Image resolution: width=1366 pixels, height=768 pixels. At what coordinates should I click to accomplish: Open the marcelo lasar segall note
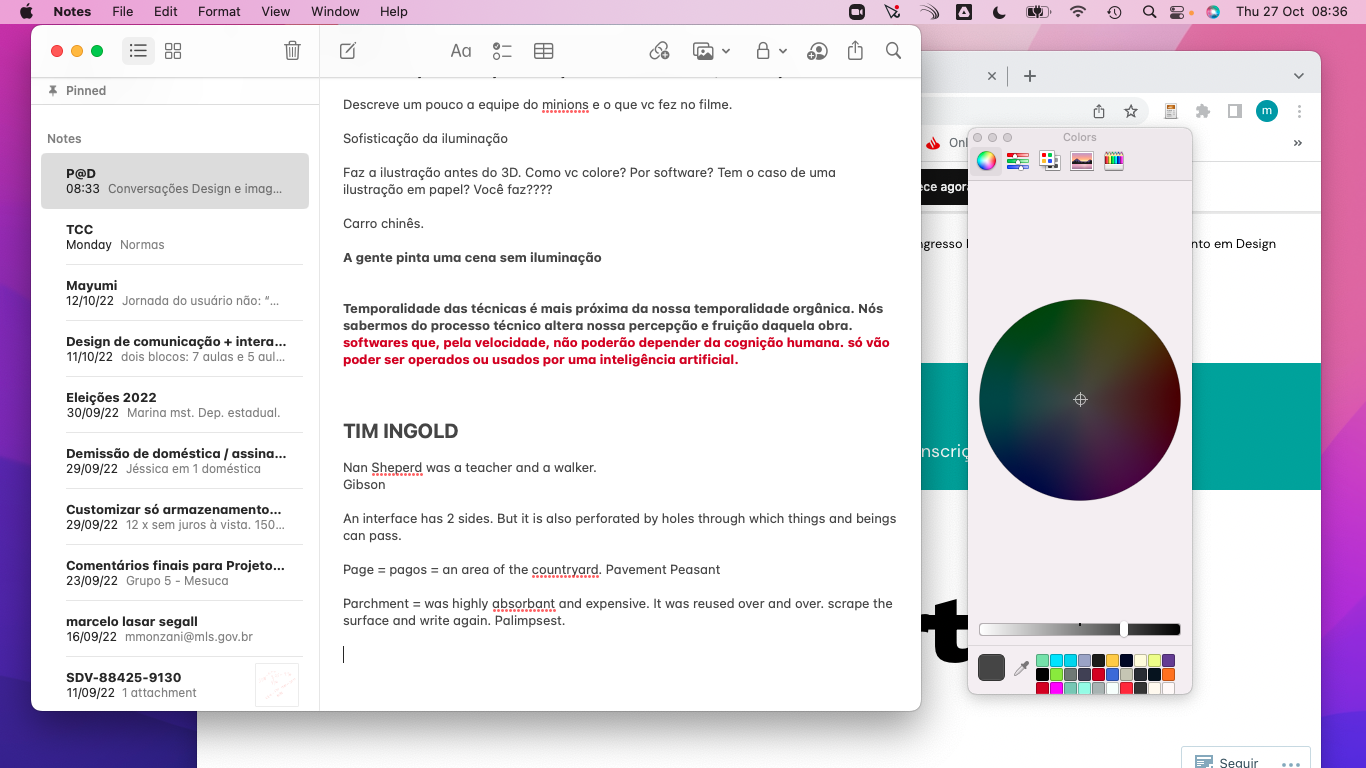coord(175,629)
